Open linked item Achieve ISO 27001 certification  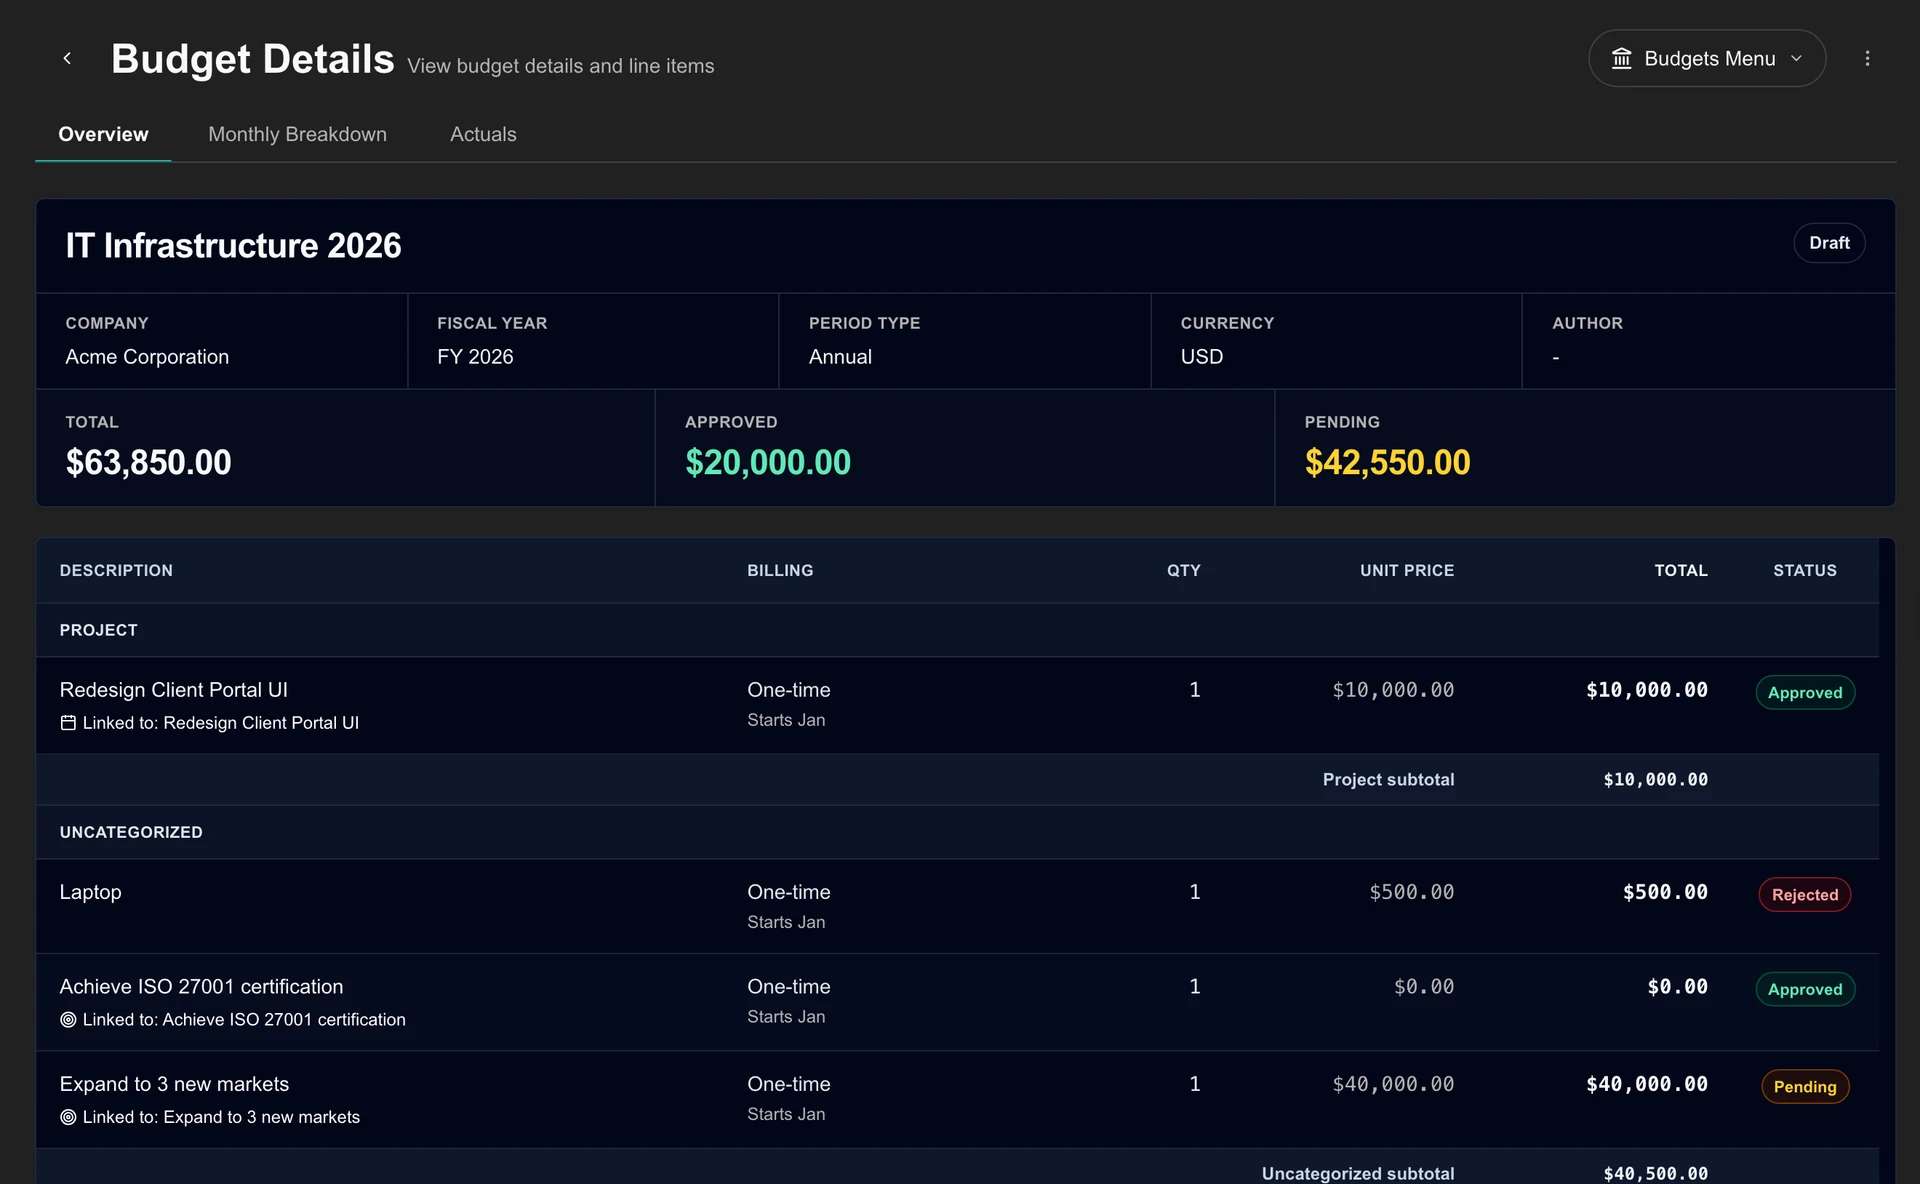pos(244,1019)
